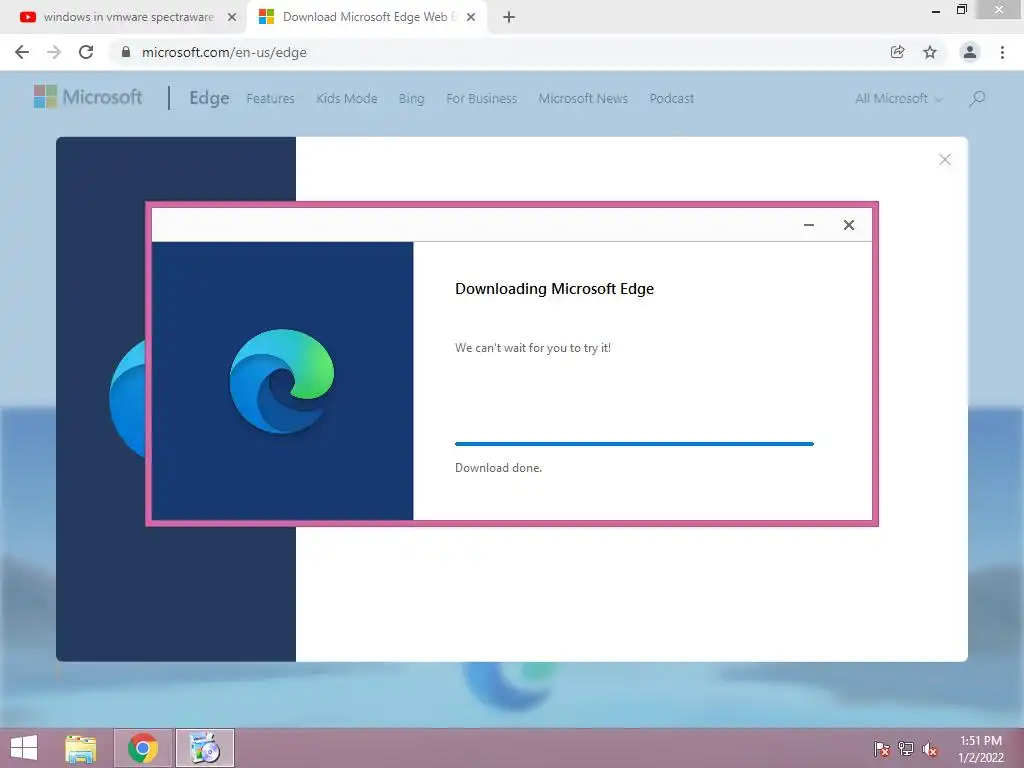The height and width of the screenshot is (768, 1024).
Task: Open the Action Center flag tray icon
Action: pos(881,749)
